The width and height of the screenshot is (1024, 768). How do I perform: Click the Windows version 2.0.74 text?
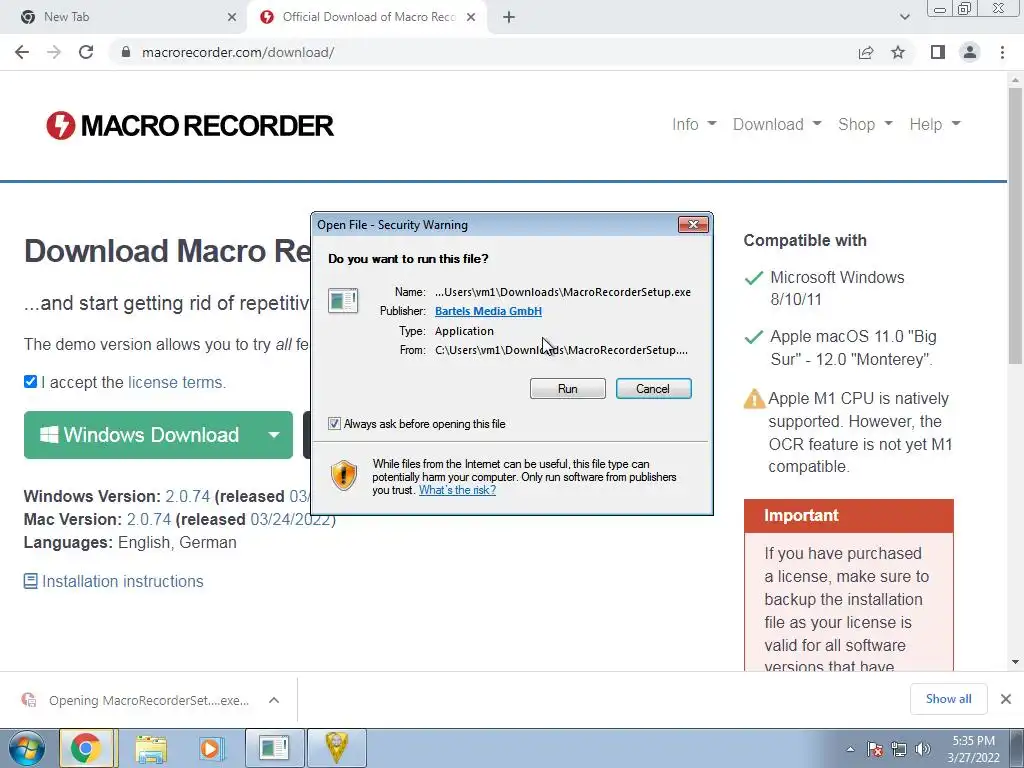pyautogui.click(x=187, y=496)
